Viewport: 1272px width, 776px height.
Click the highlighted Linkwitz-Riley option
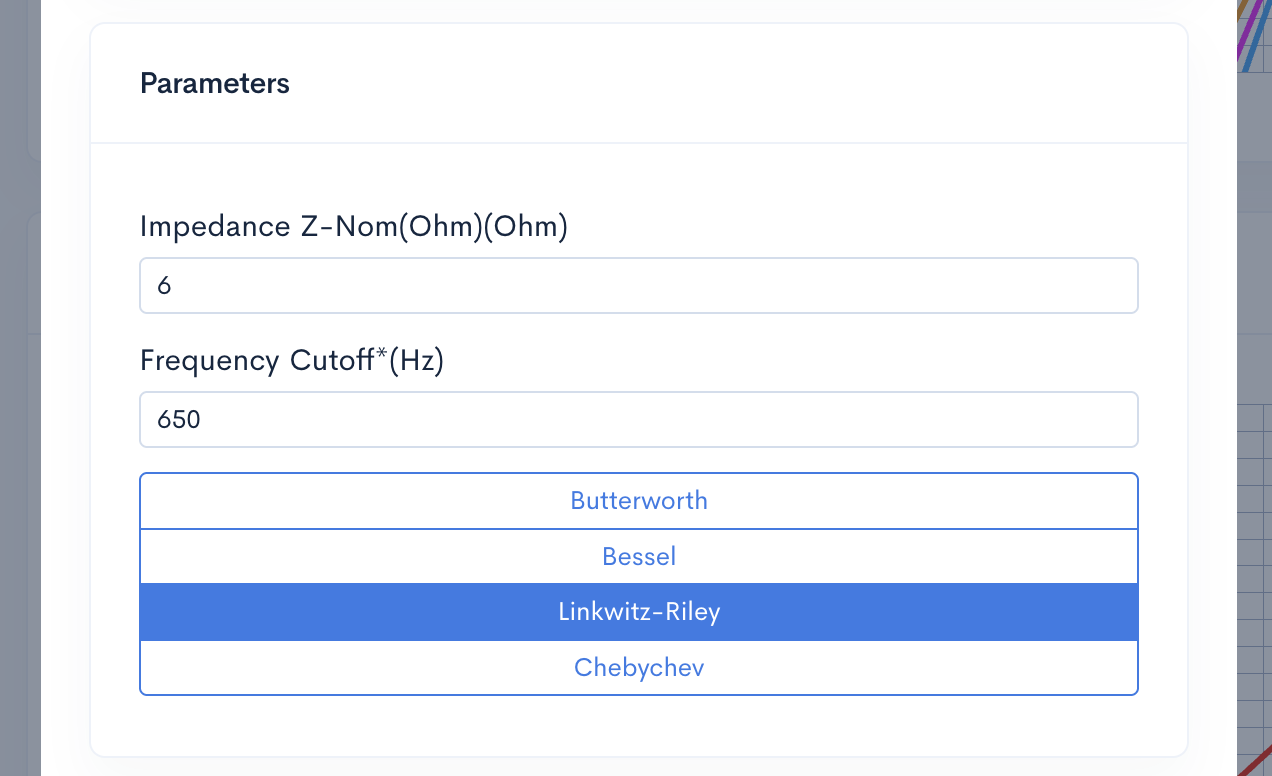638,612
